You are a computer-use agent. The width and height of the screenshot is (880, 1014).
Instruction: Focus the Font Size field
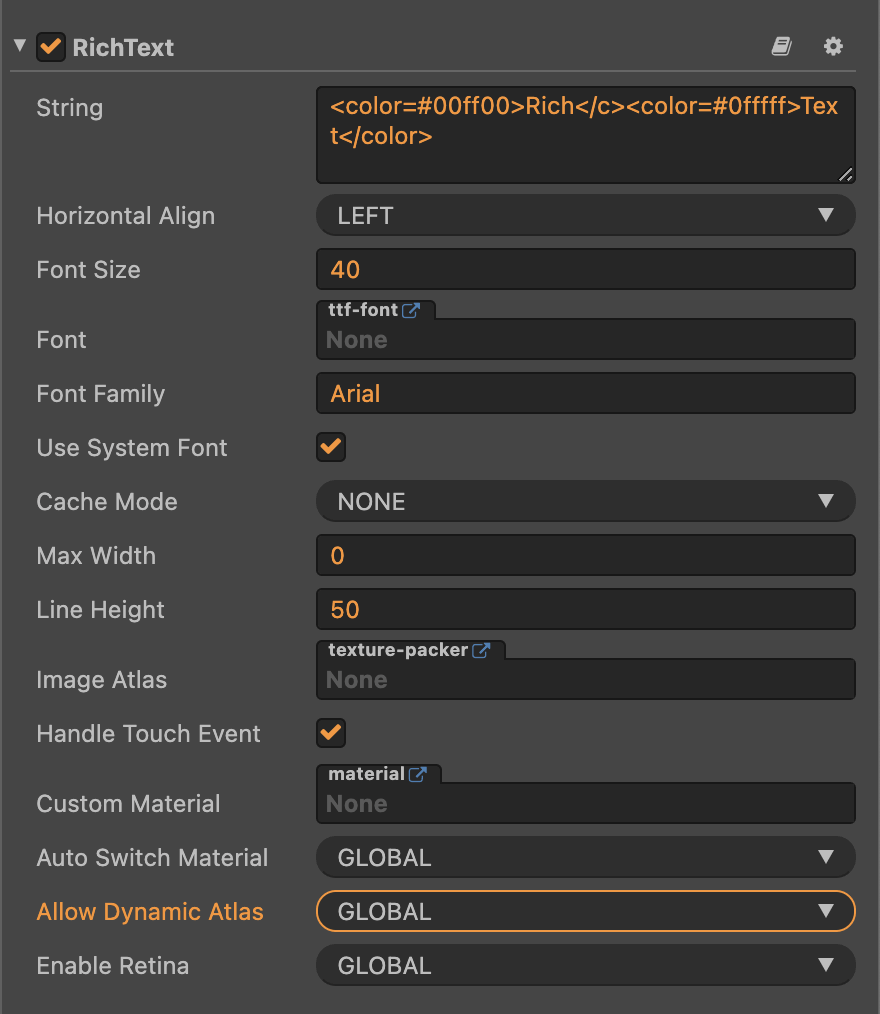click(585, 270)
